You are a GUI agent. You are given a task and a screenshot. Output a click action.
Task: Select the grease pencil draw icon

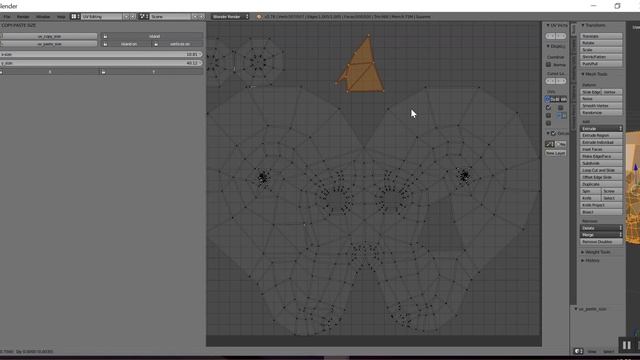pos(550,144)
